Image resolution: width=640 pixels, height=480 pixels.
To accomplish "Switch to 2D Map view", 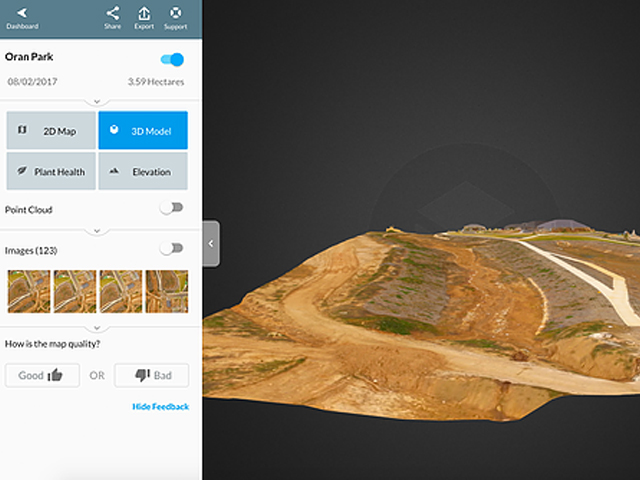I will 51,131.
